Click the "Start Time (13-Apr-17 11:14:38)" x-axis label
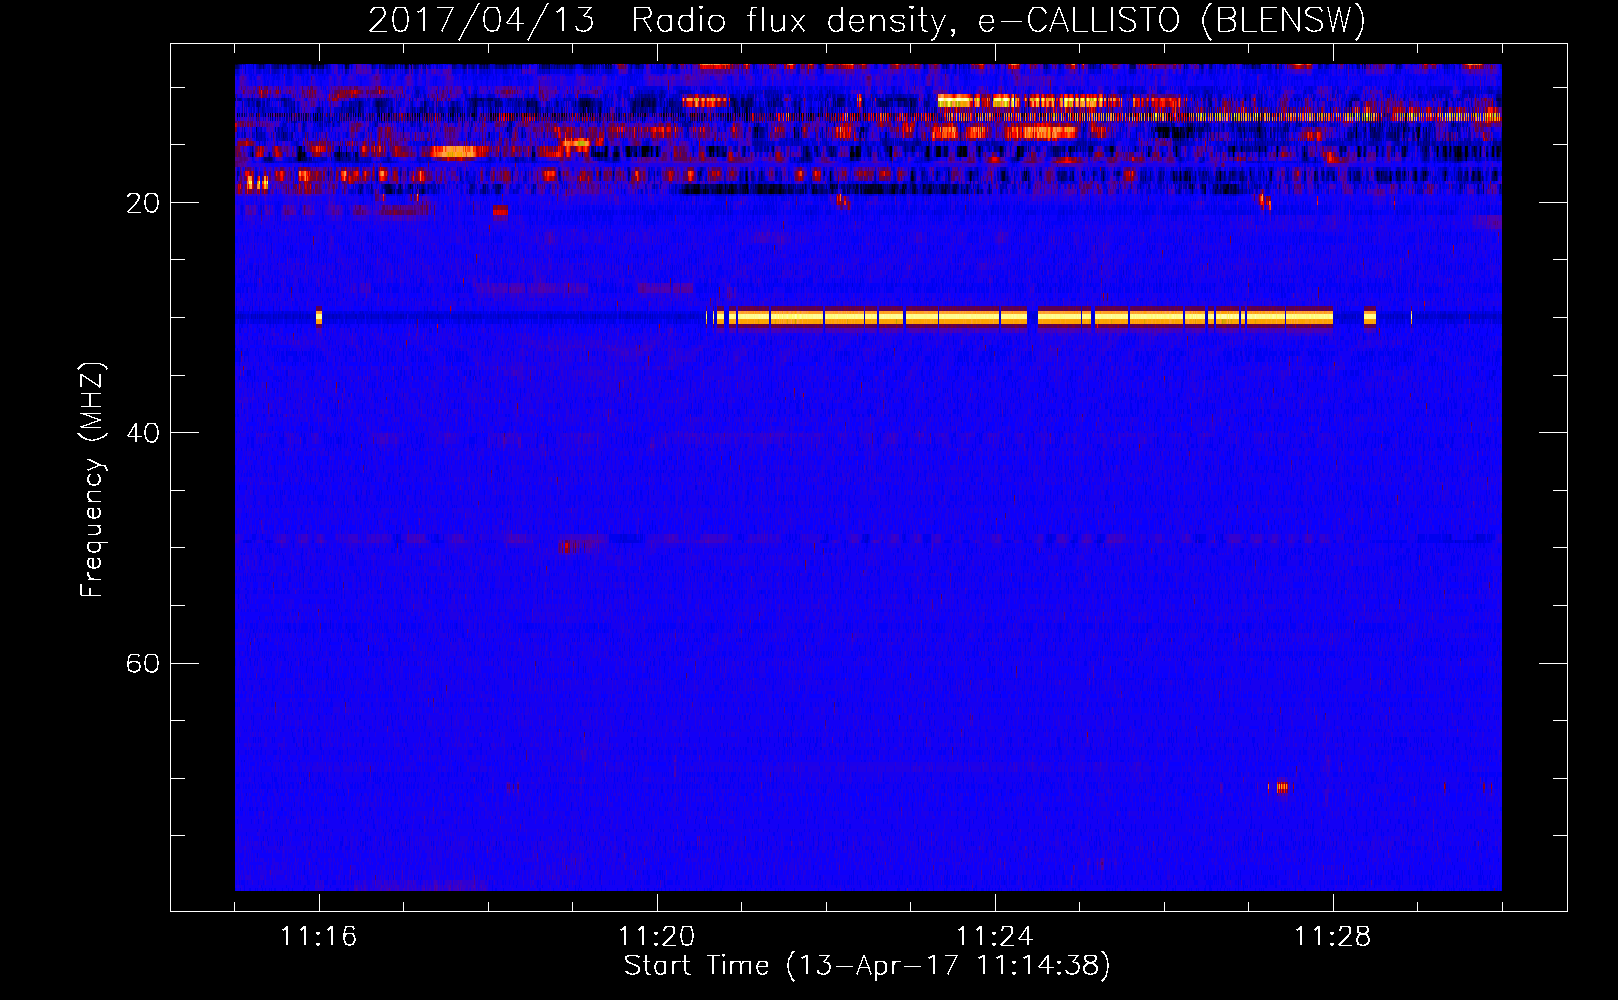1618x1000 pixels. pos(867,966)
